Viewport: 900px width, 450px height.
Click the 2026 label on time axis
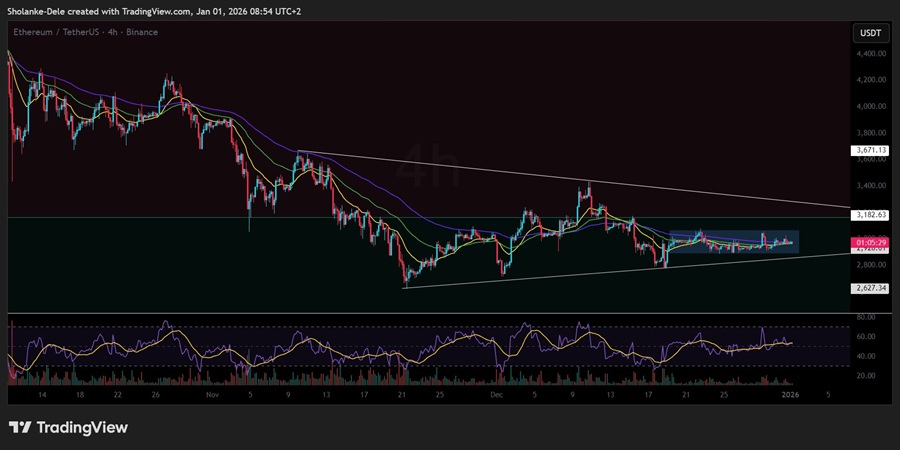click(790, 395)
